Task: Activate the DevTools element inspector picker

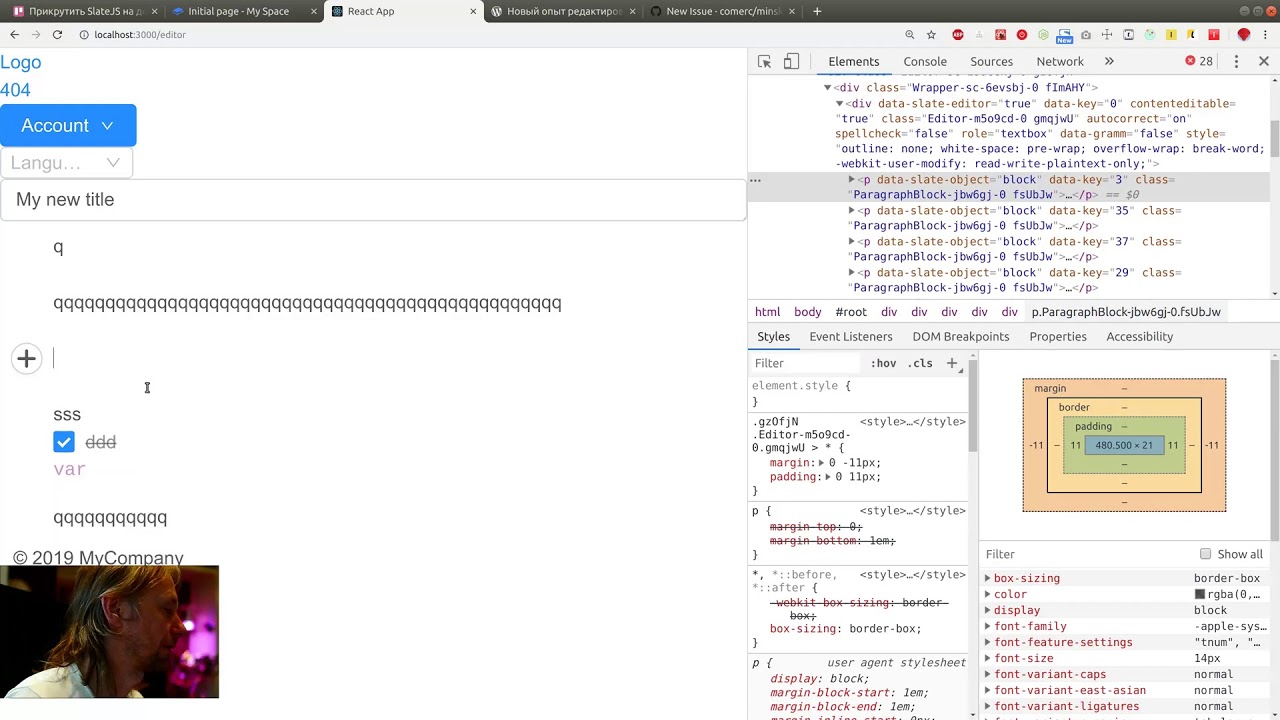Action: pos(765,61)
